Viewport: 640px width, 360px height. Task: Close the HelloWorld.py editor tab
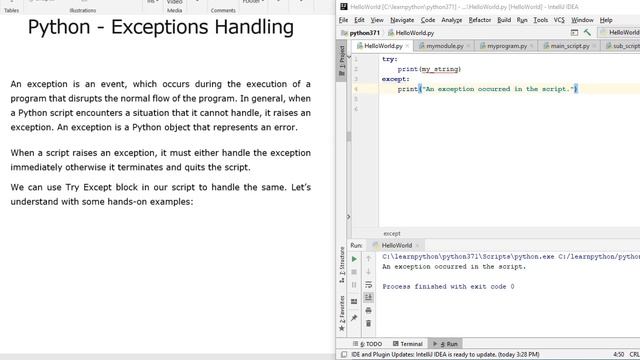pyautogui.click(x=407, y=46)
